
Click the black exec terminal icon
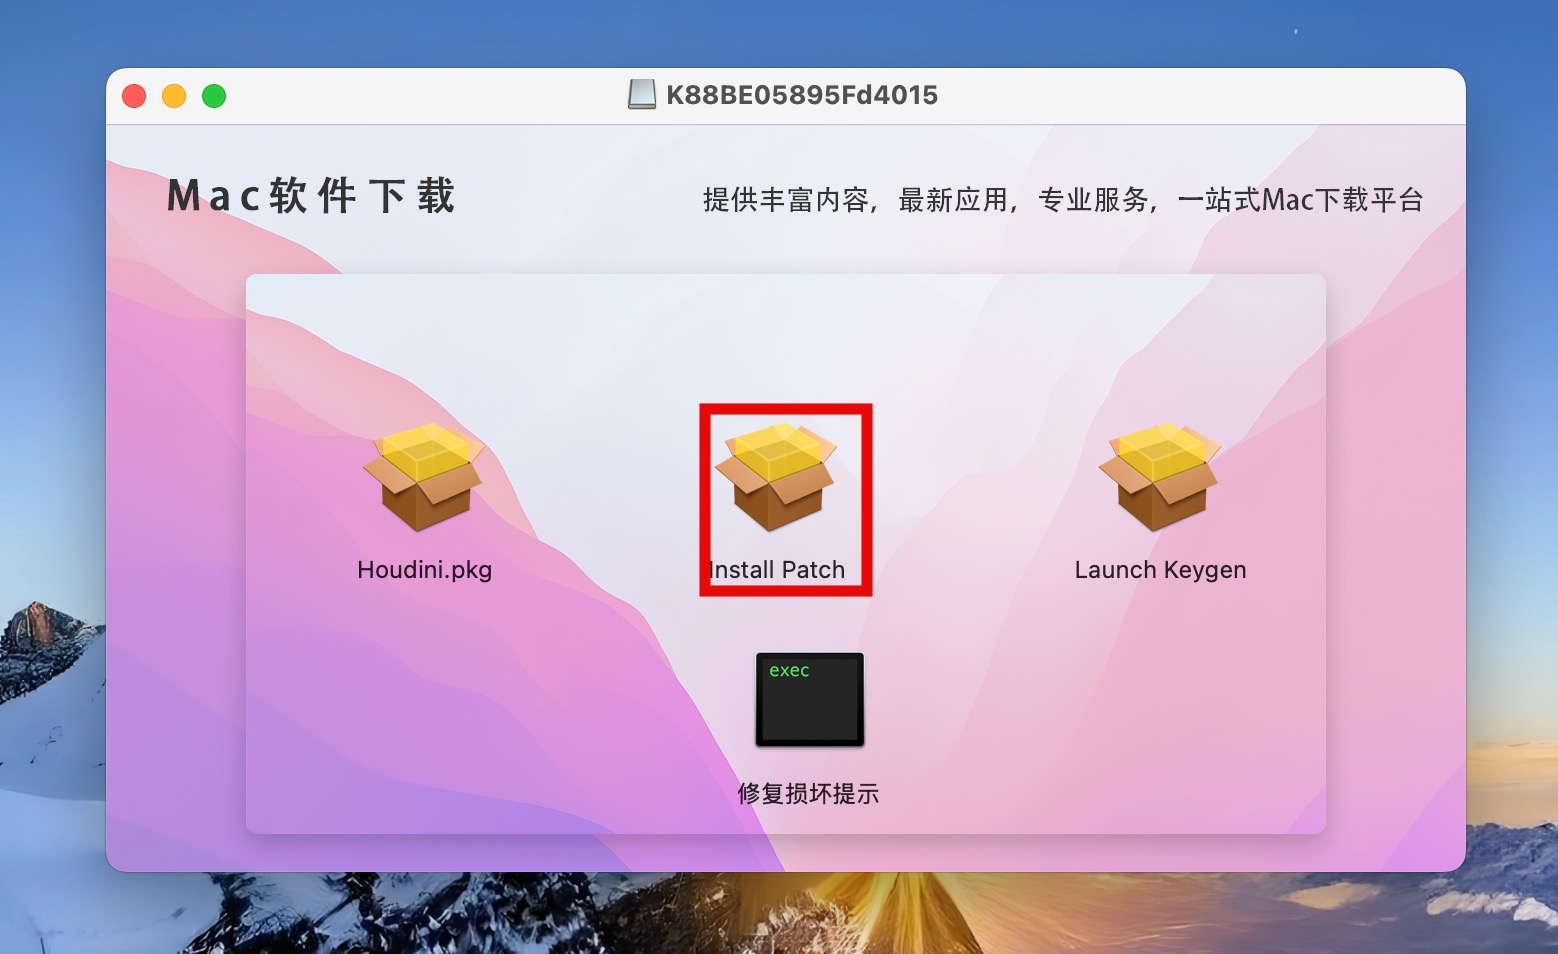click(810, 700)
